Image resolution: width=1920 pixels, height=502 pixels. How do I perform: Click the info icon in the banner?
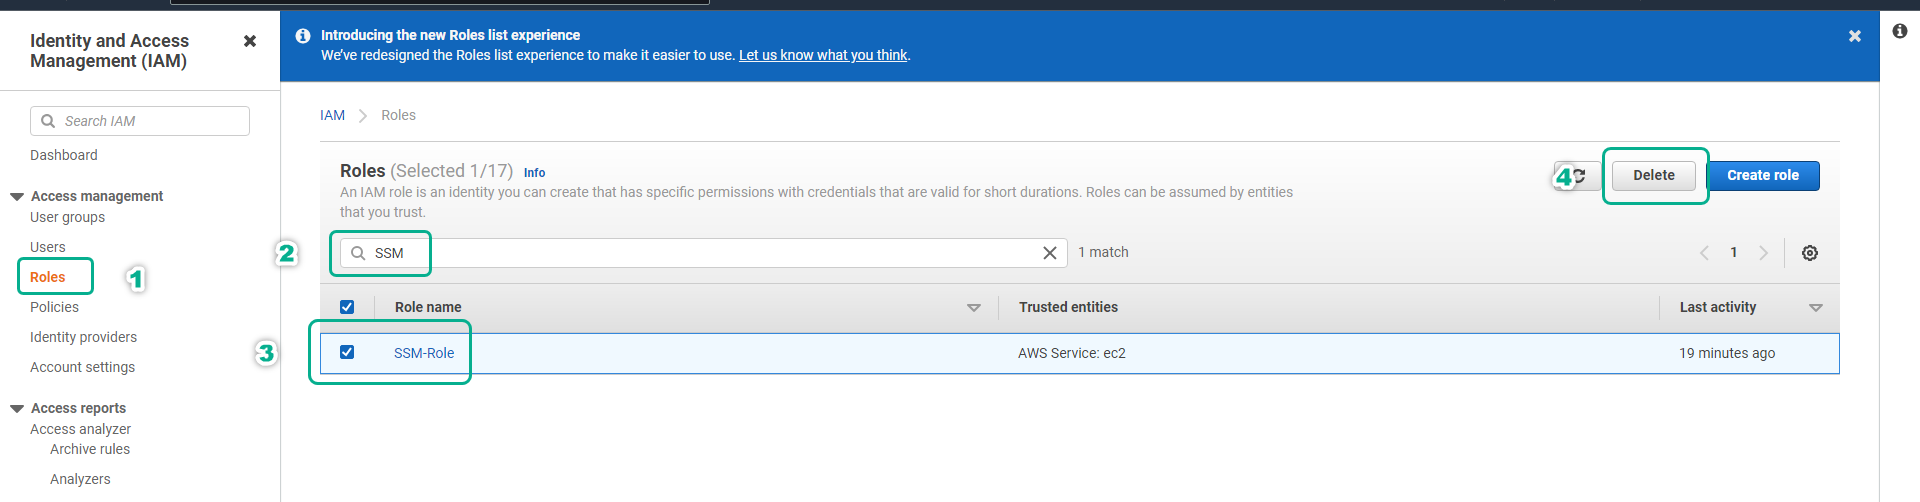click(303, 36)
